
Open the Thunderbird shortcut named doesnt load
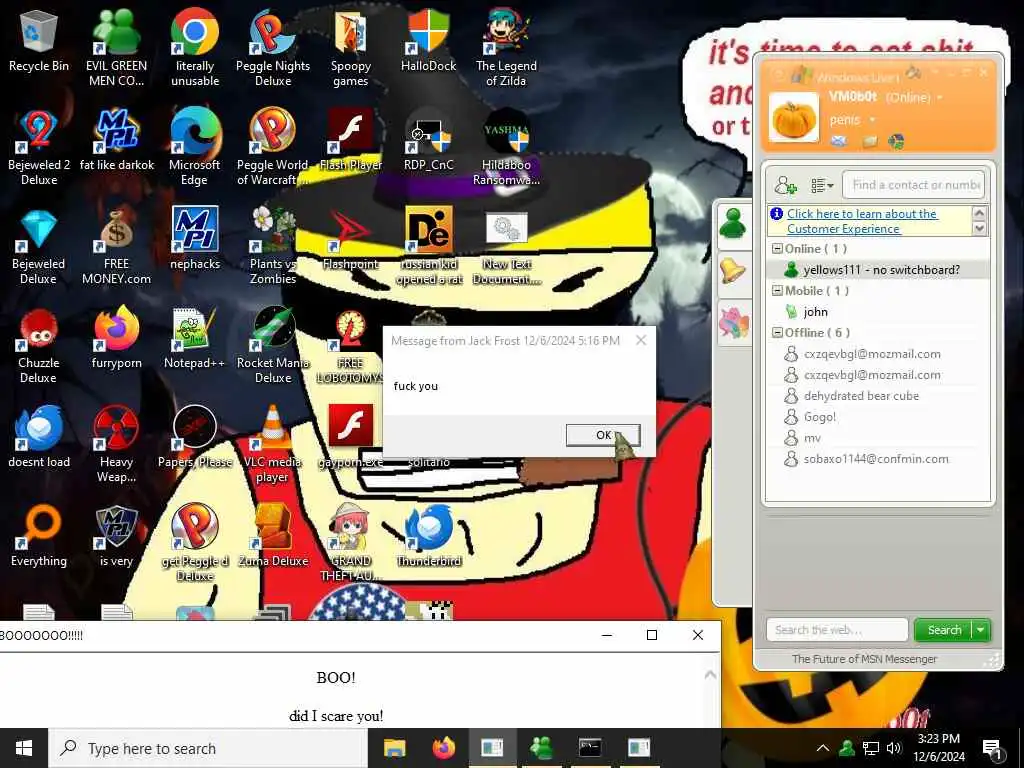[x=39, y=438]
